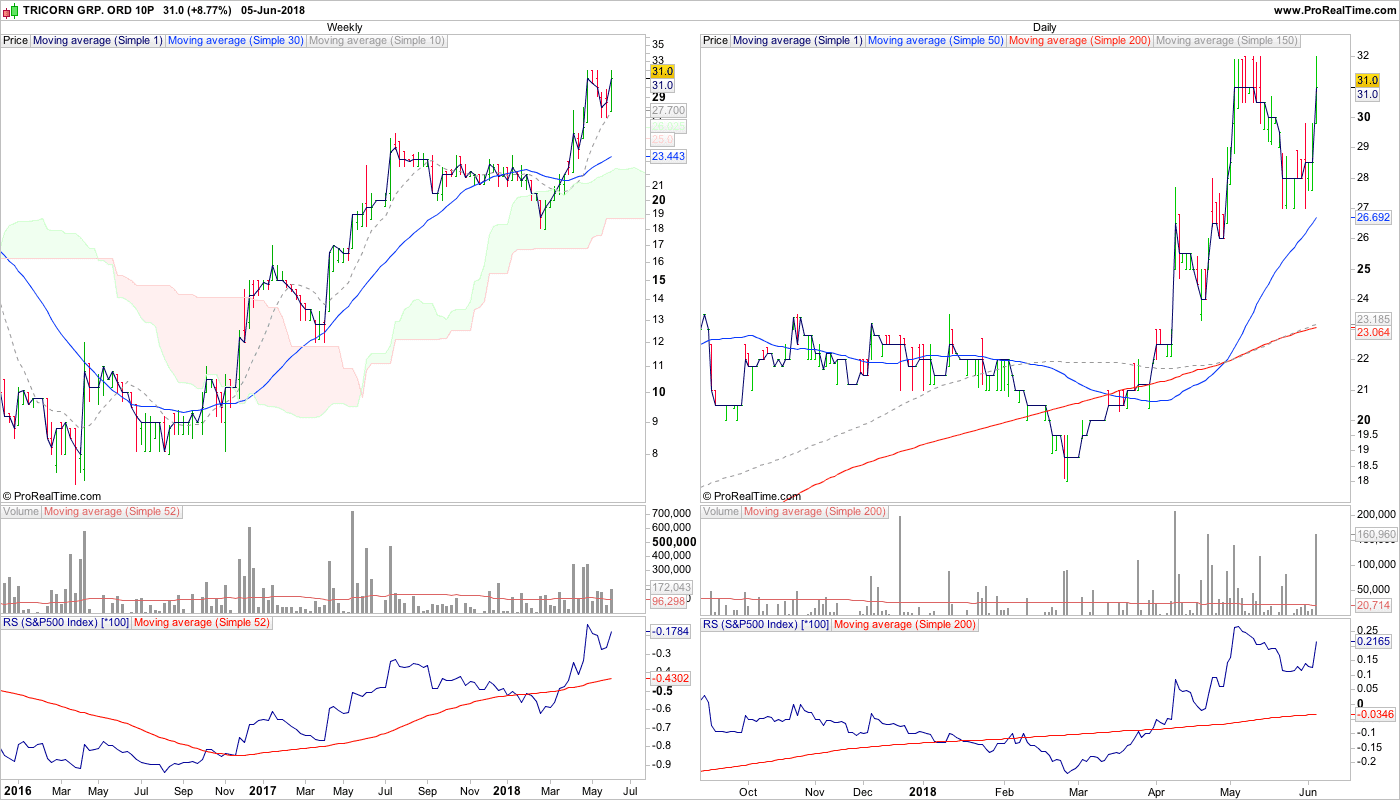Open the www.ProRealTime.com link

click(1334, 10)
